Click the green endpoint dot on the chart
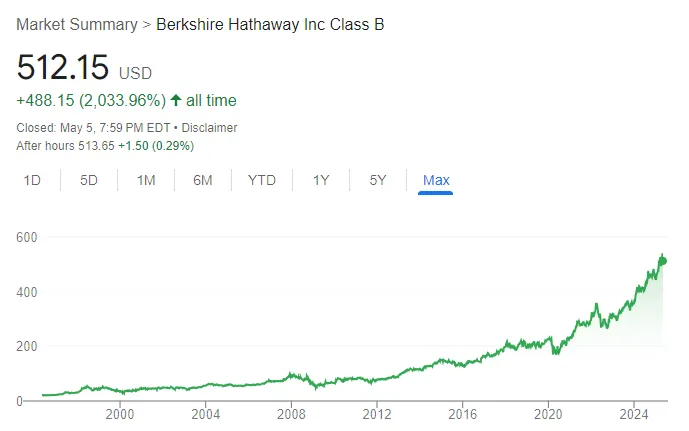The height and width of the screenshot is (431, 689). (662, 262)
